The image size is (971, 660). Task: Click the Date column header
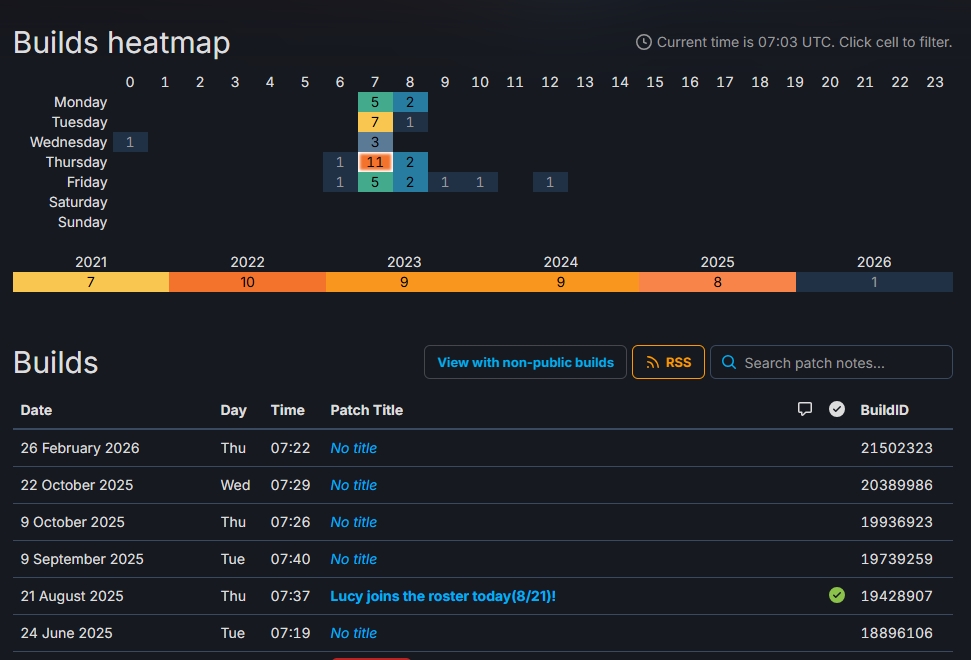(x=36, y=410)
